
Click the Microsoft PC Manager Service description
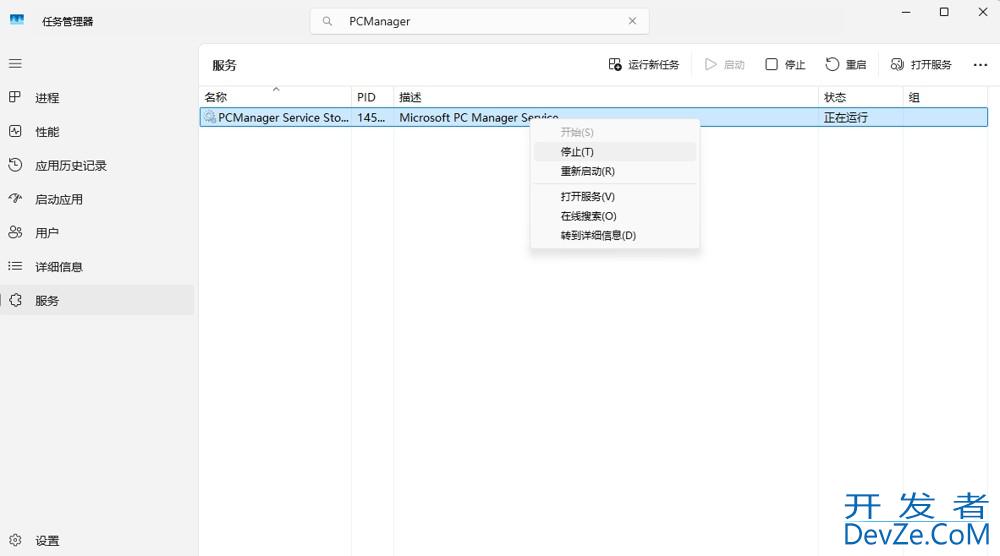[x=478, y=117]
